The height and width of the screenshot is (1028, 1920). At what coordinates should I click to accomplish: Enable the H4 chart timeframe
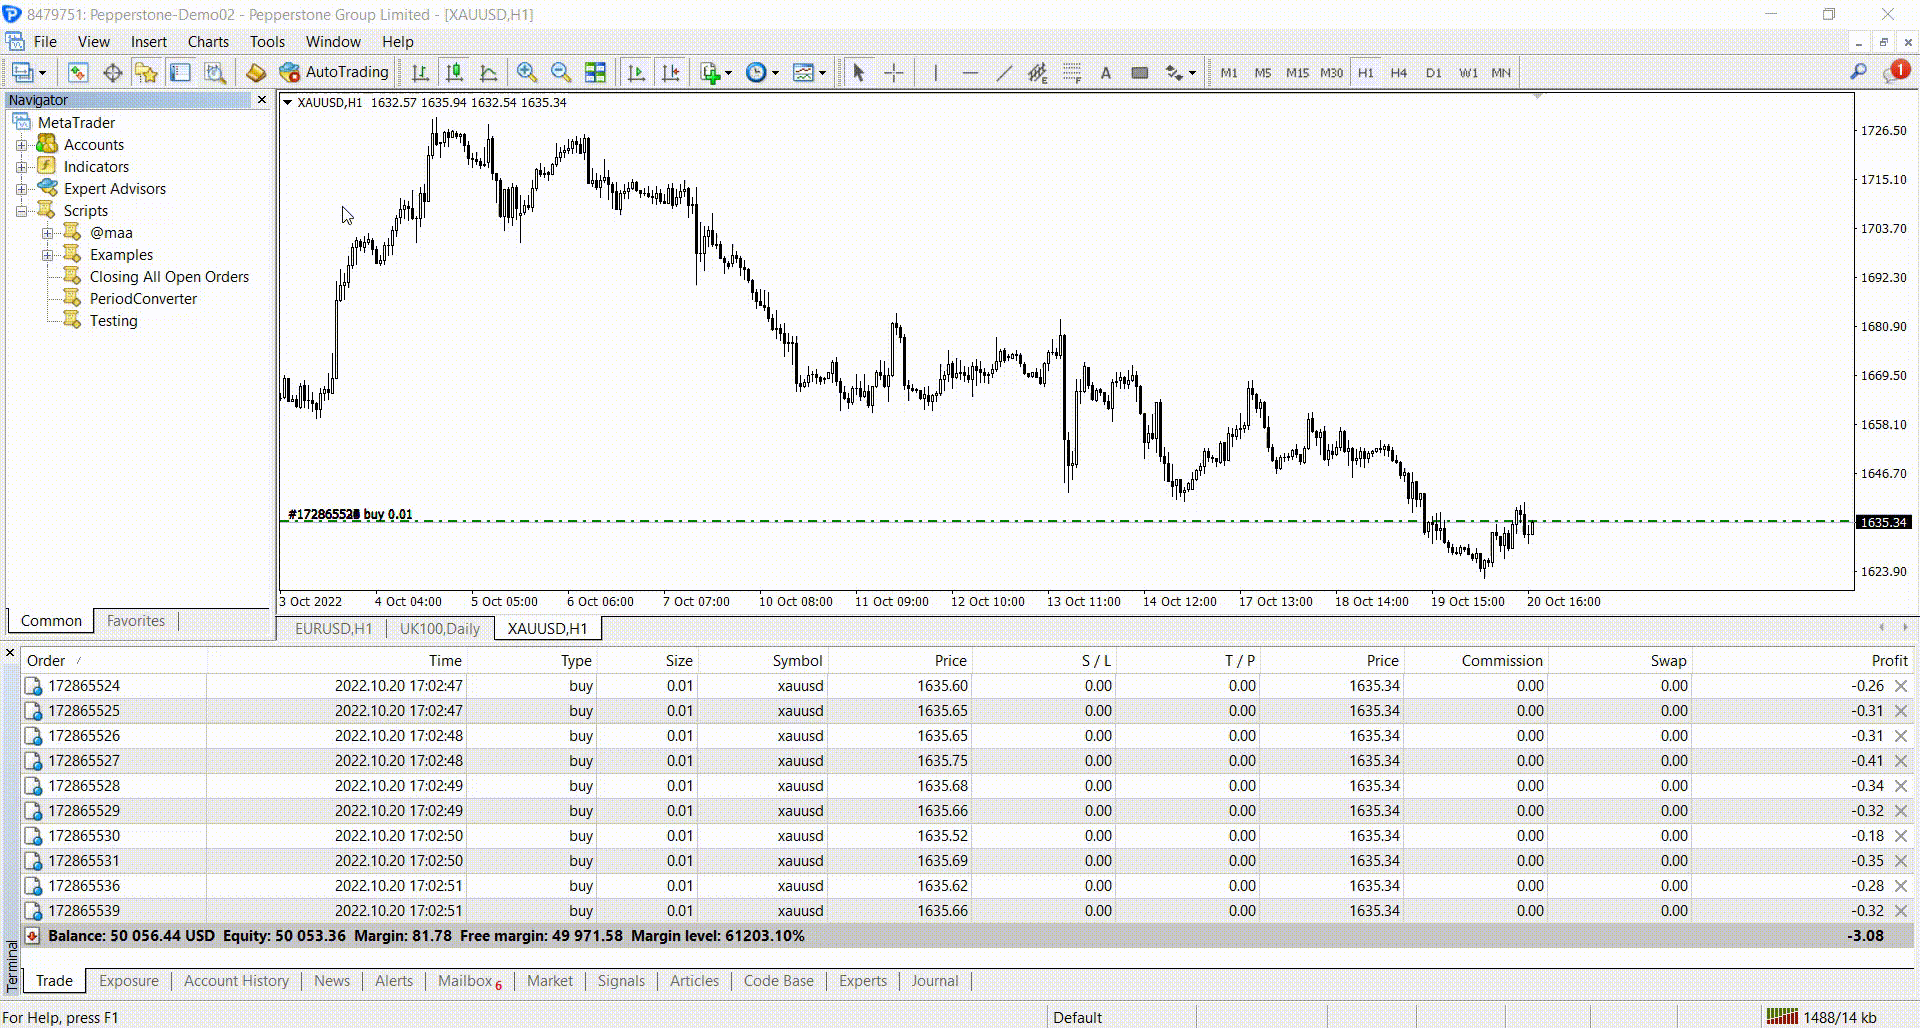tap(1398, 72)
